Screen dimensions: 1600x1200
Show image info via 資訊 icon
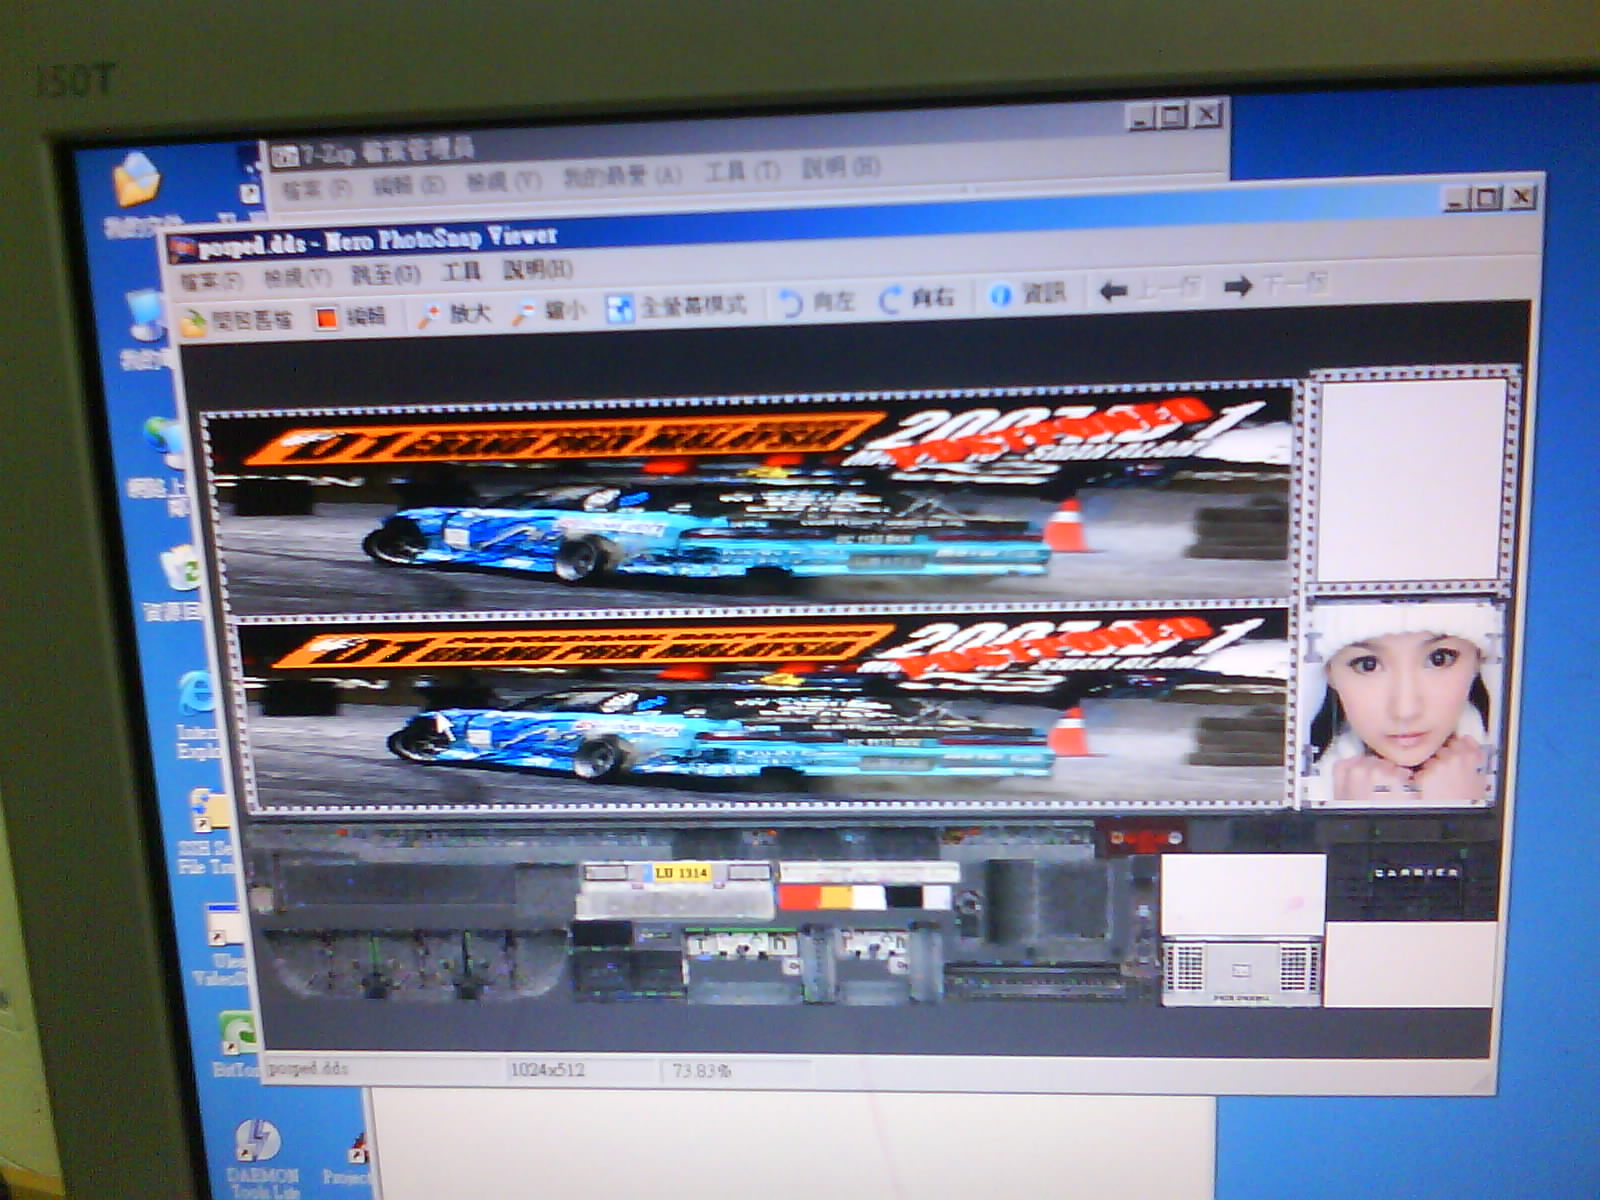click(x=1000, y=296)
